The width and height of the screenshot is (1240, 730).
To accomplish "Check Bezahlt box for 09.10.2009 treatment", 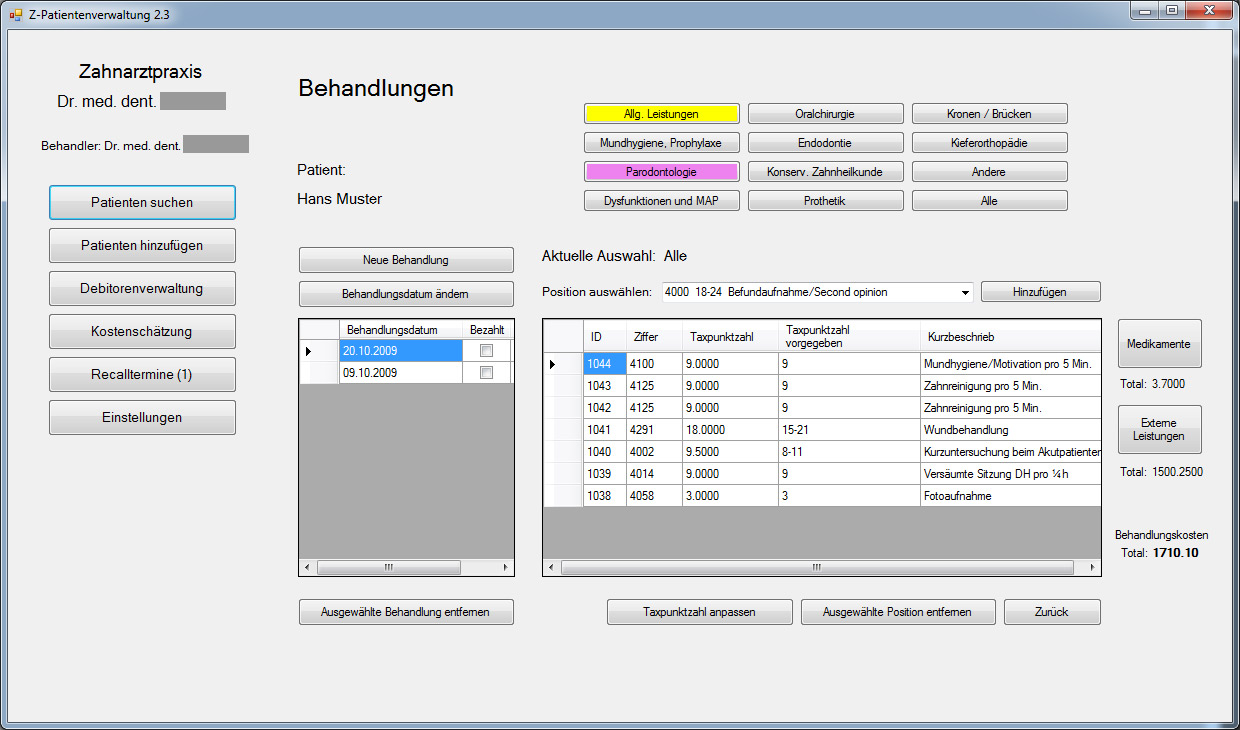I will (x=486, y=373).
